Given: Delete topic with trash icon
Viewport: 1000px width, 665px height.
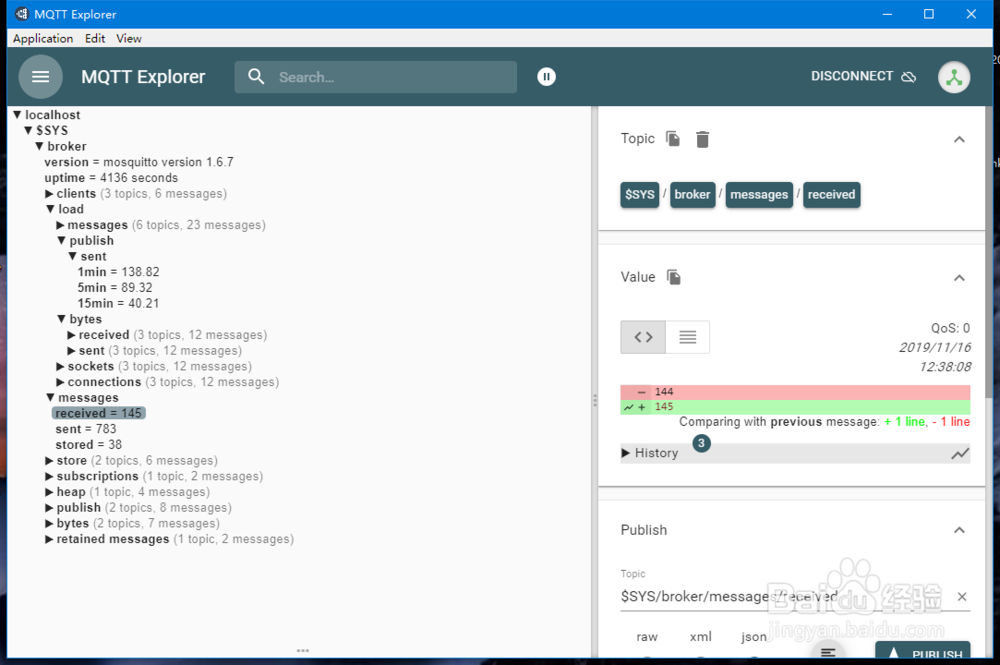Looking at the screenshot, I should [702, 139].
